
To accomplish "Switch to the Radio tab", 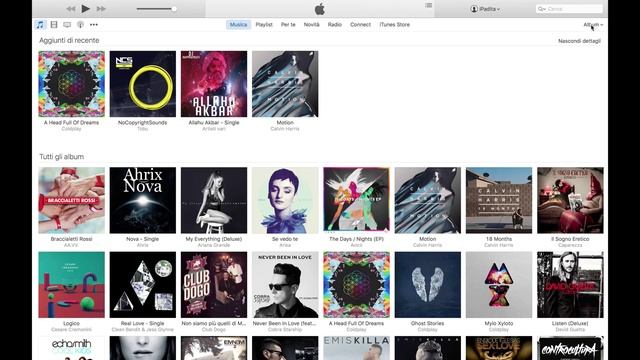I will click(x=335, y=24).
